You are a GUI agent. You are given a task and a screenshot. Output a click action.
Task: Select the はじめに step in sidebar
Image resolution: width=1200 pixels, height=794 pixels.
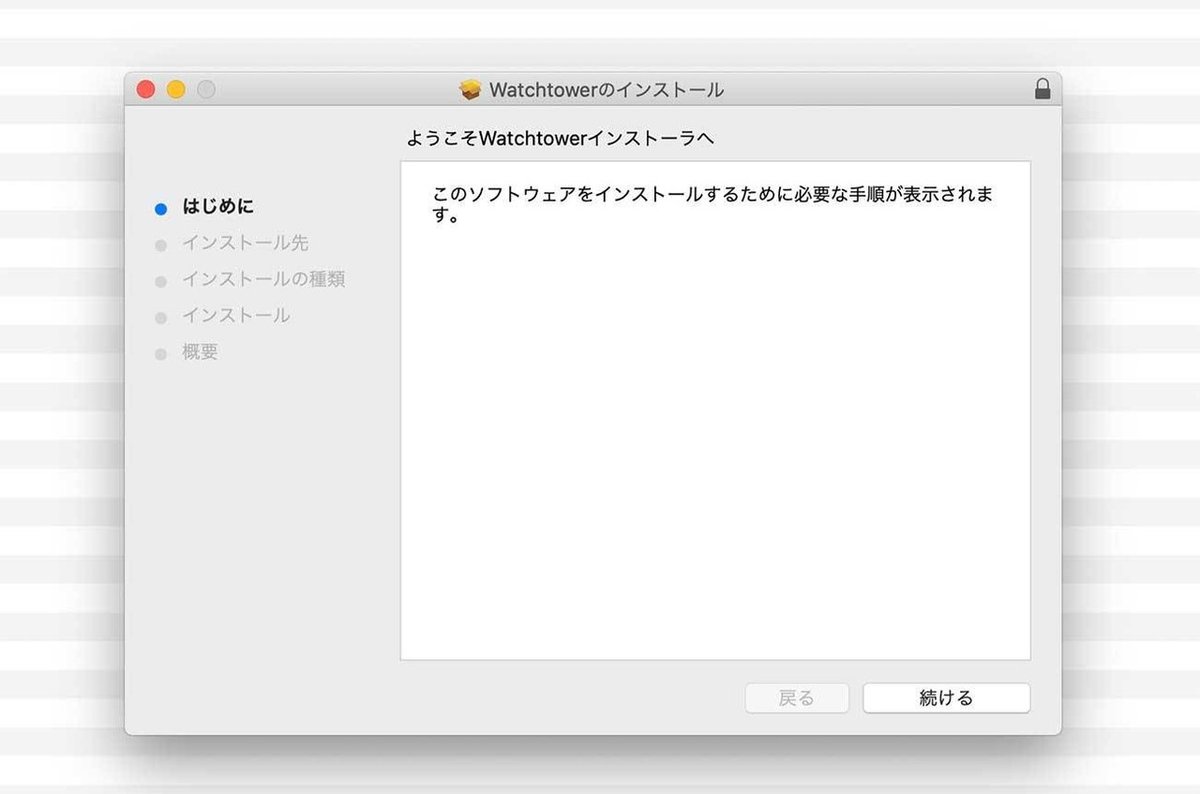pos(218,207)
